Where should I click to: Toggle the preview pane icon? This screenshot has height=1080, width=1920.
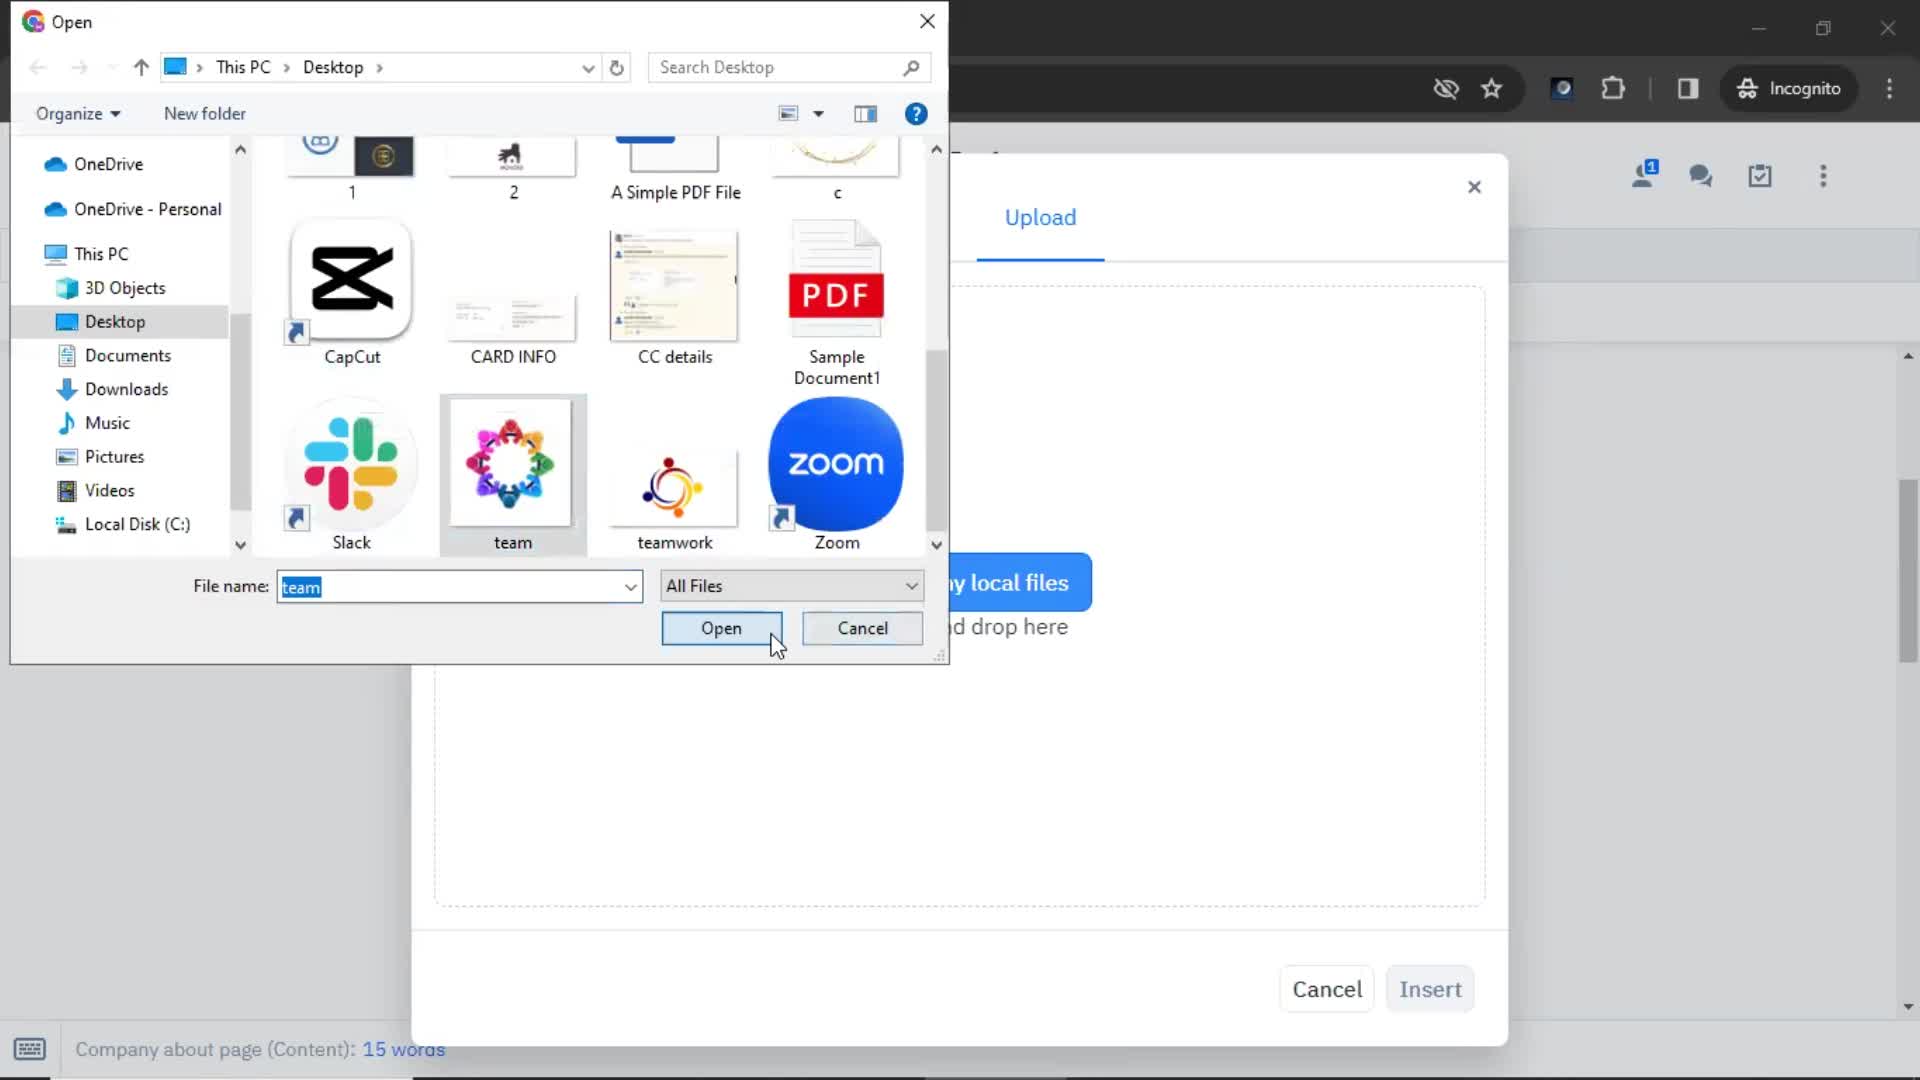point(866,114)
